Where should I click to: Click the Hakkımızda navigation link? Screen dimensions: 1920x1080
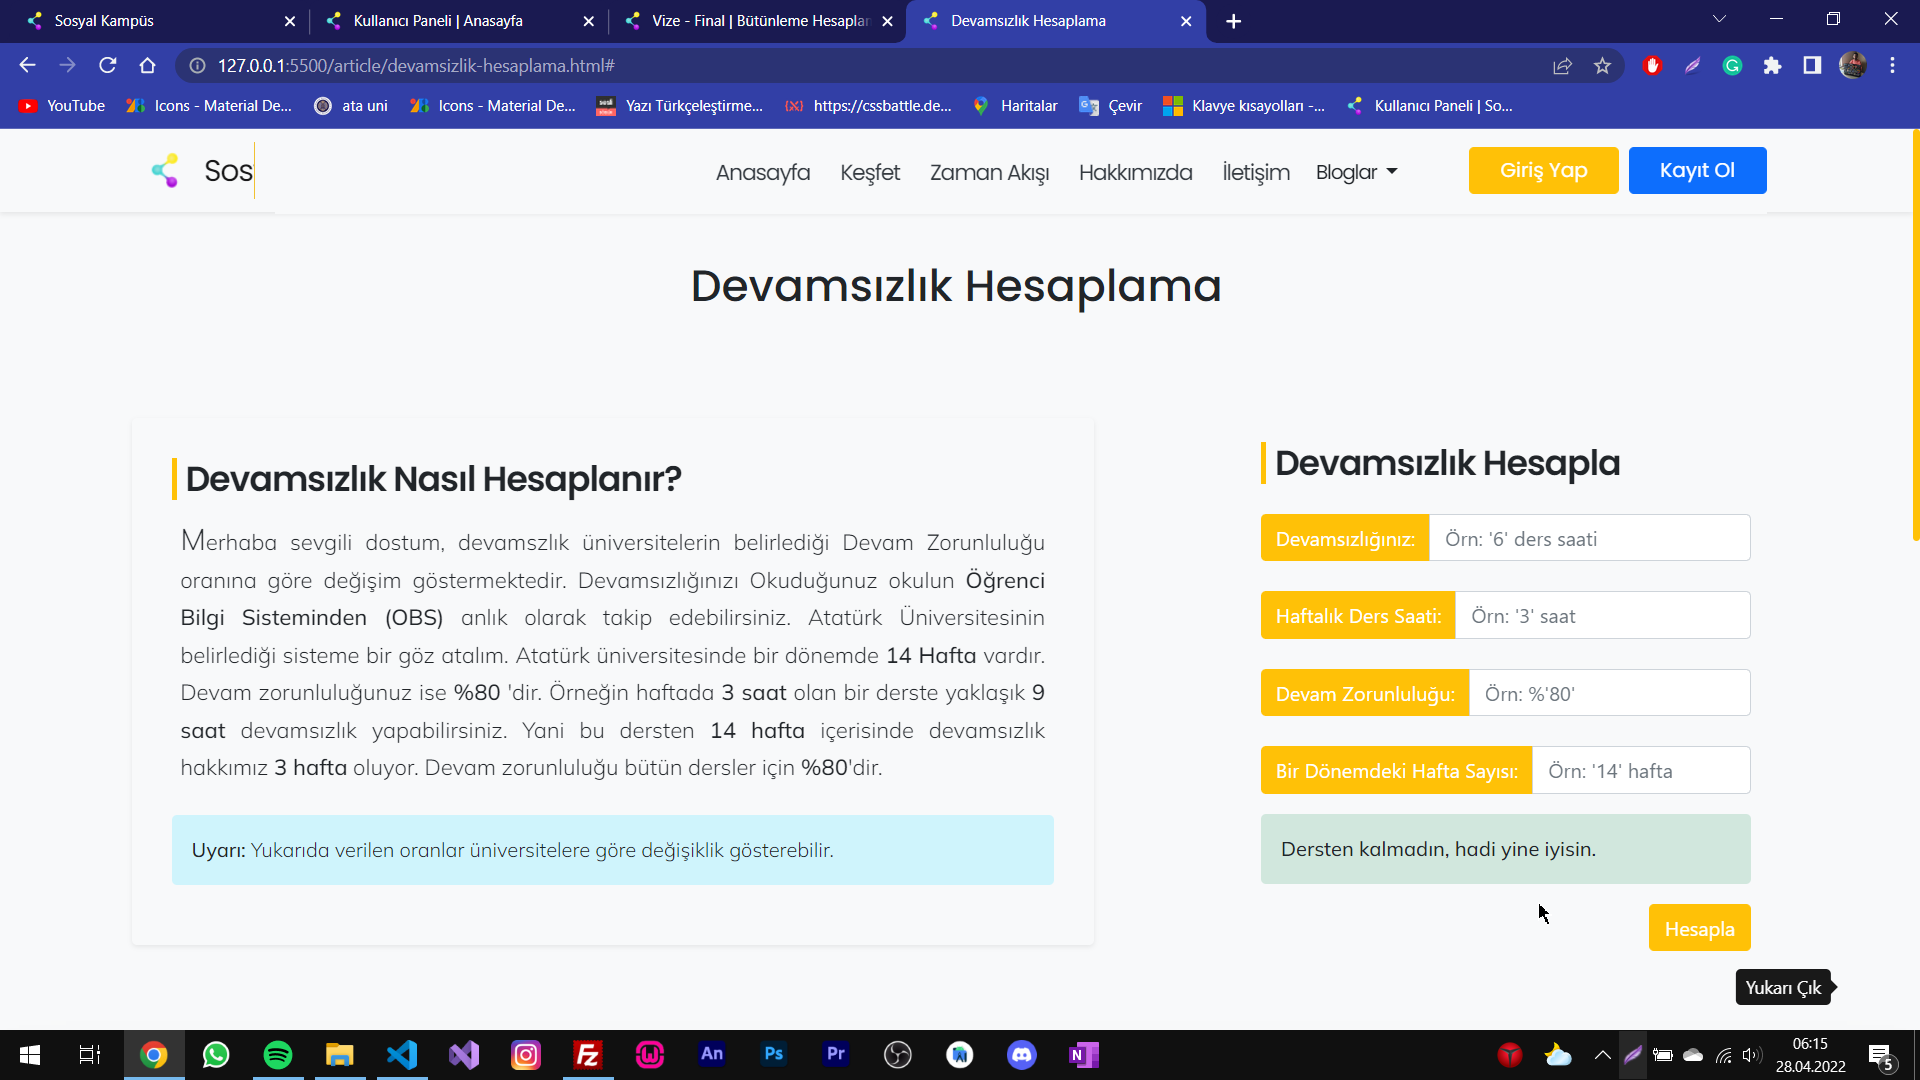pyautogui.click(x=1135, y=171)
